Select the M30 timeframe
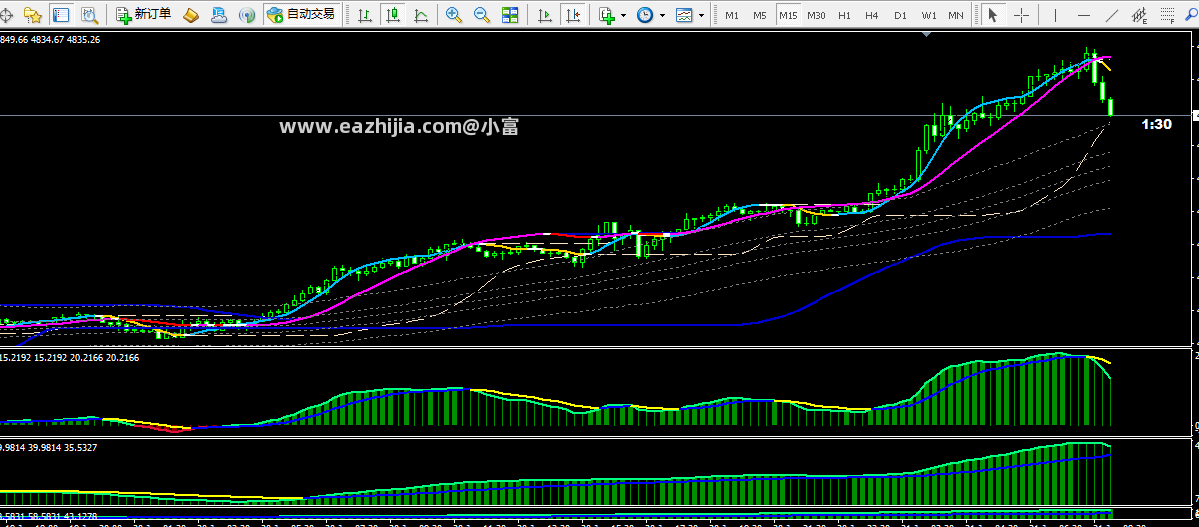1199x527 pixels. pyautogui.click(x=816, y=15)
